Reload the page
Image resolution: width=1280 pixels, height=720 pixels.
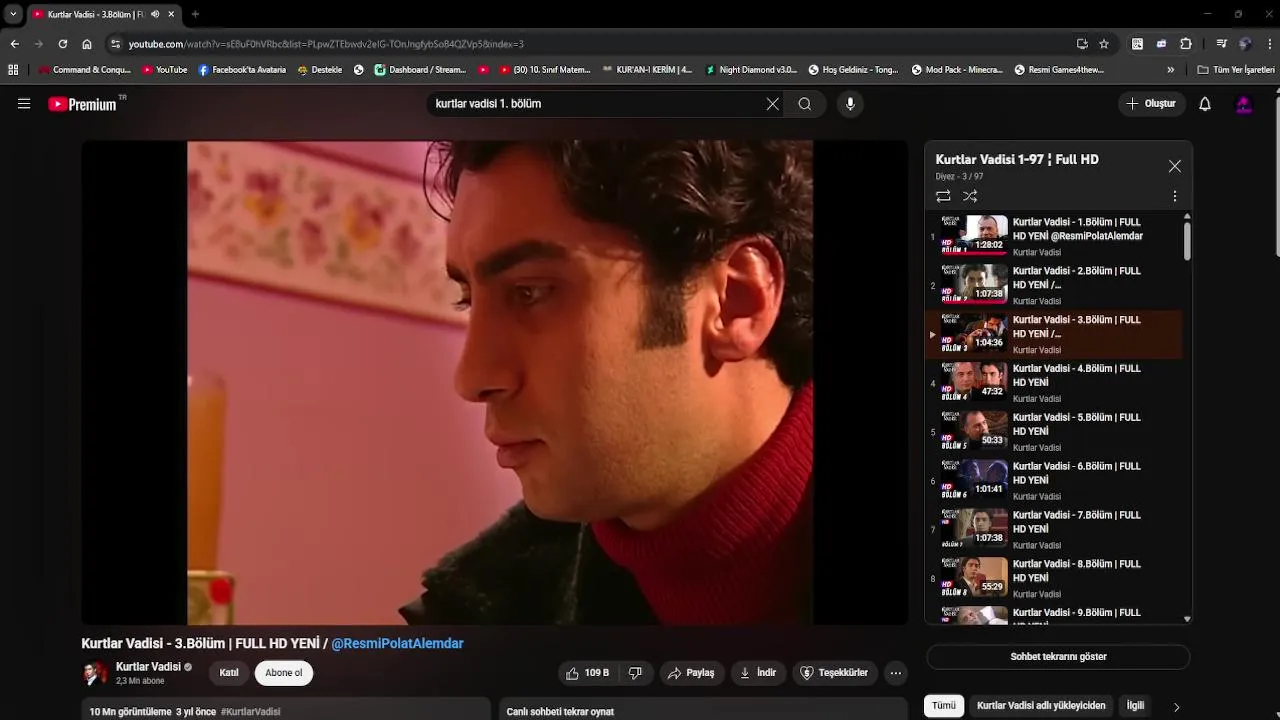[63, 44]
